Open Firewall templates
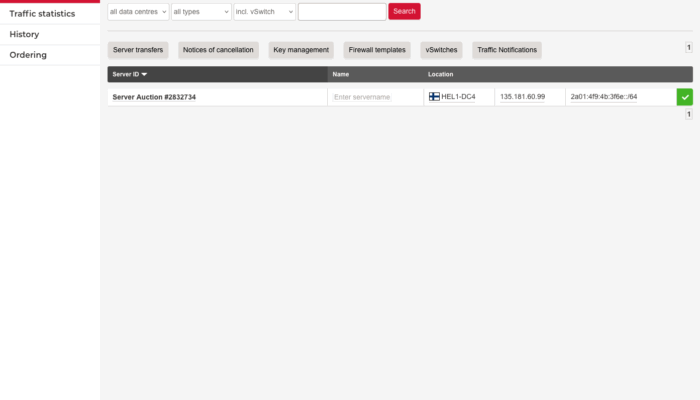The height and width of the screenshot is (400, 700). pos(377,50)
